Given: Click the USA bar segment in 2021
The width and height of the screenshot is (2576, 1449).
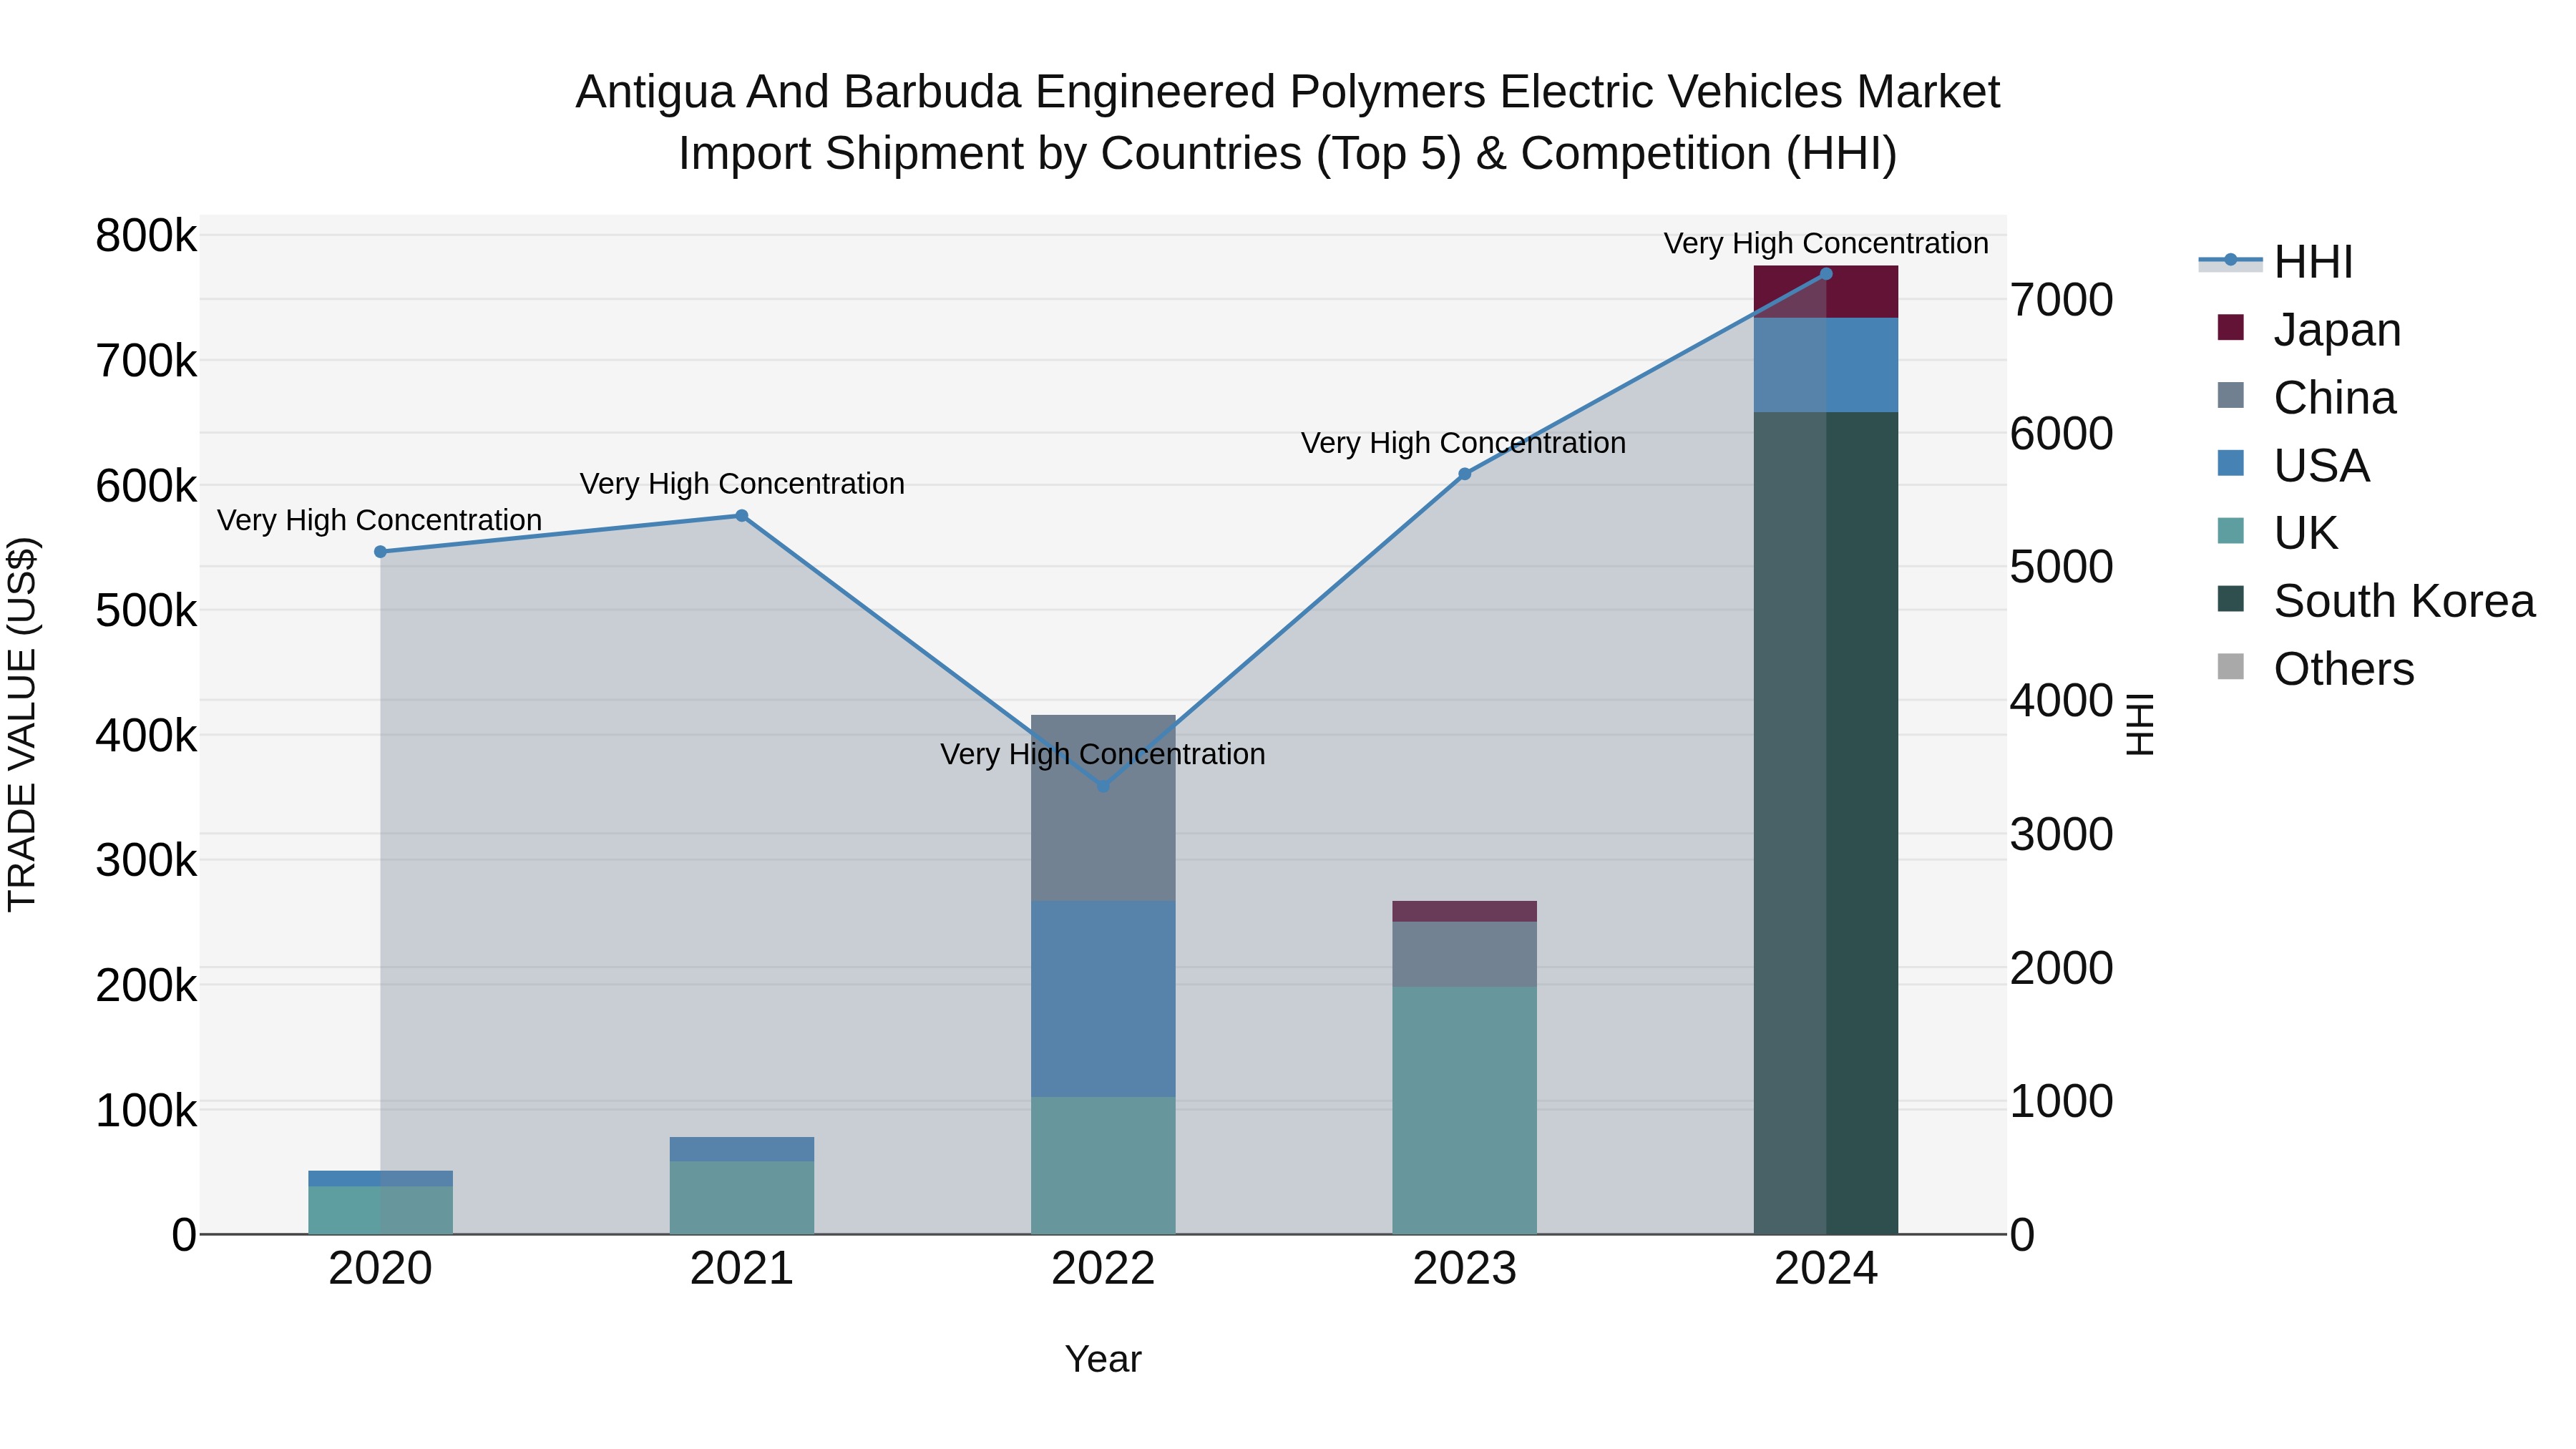Looking at the screenshot, I should (x=742, y=1149).
